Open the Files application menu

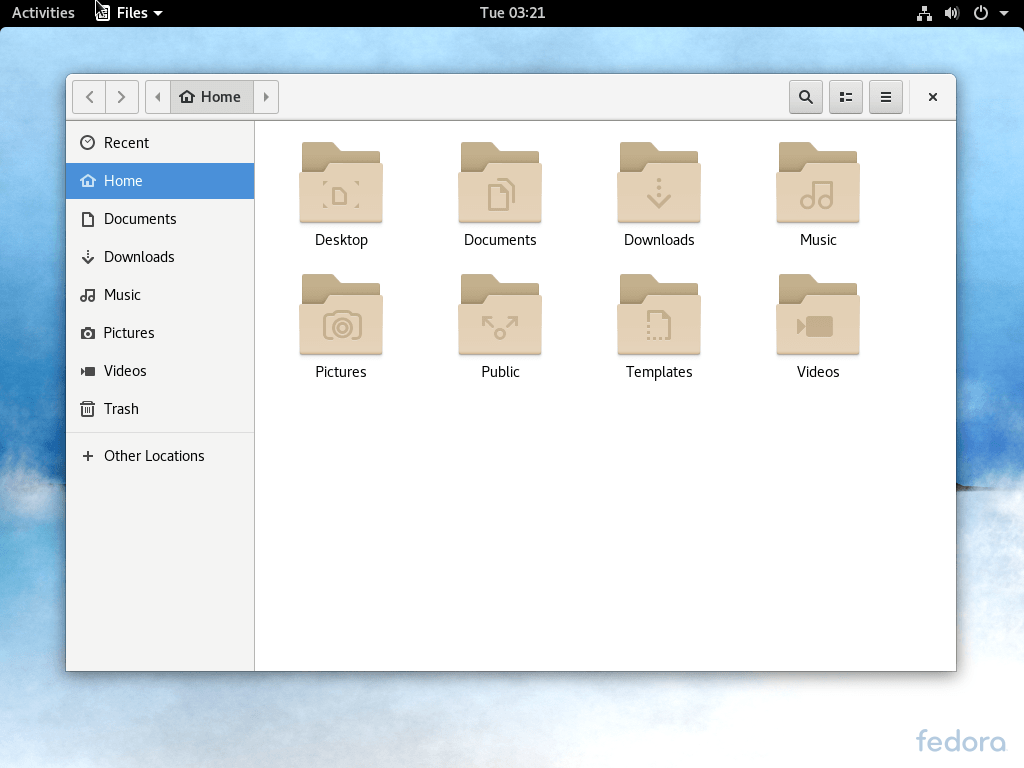[x=129, y=12]
